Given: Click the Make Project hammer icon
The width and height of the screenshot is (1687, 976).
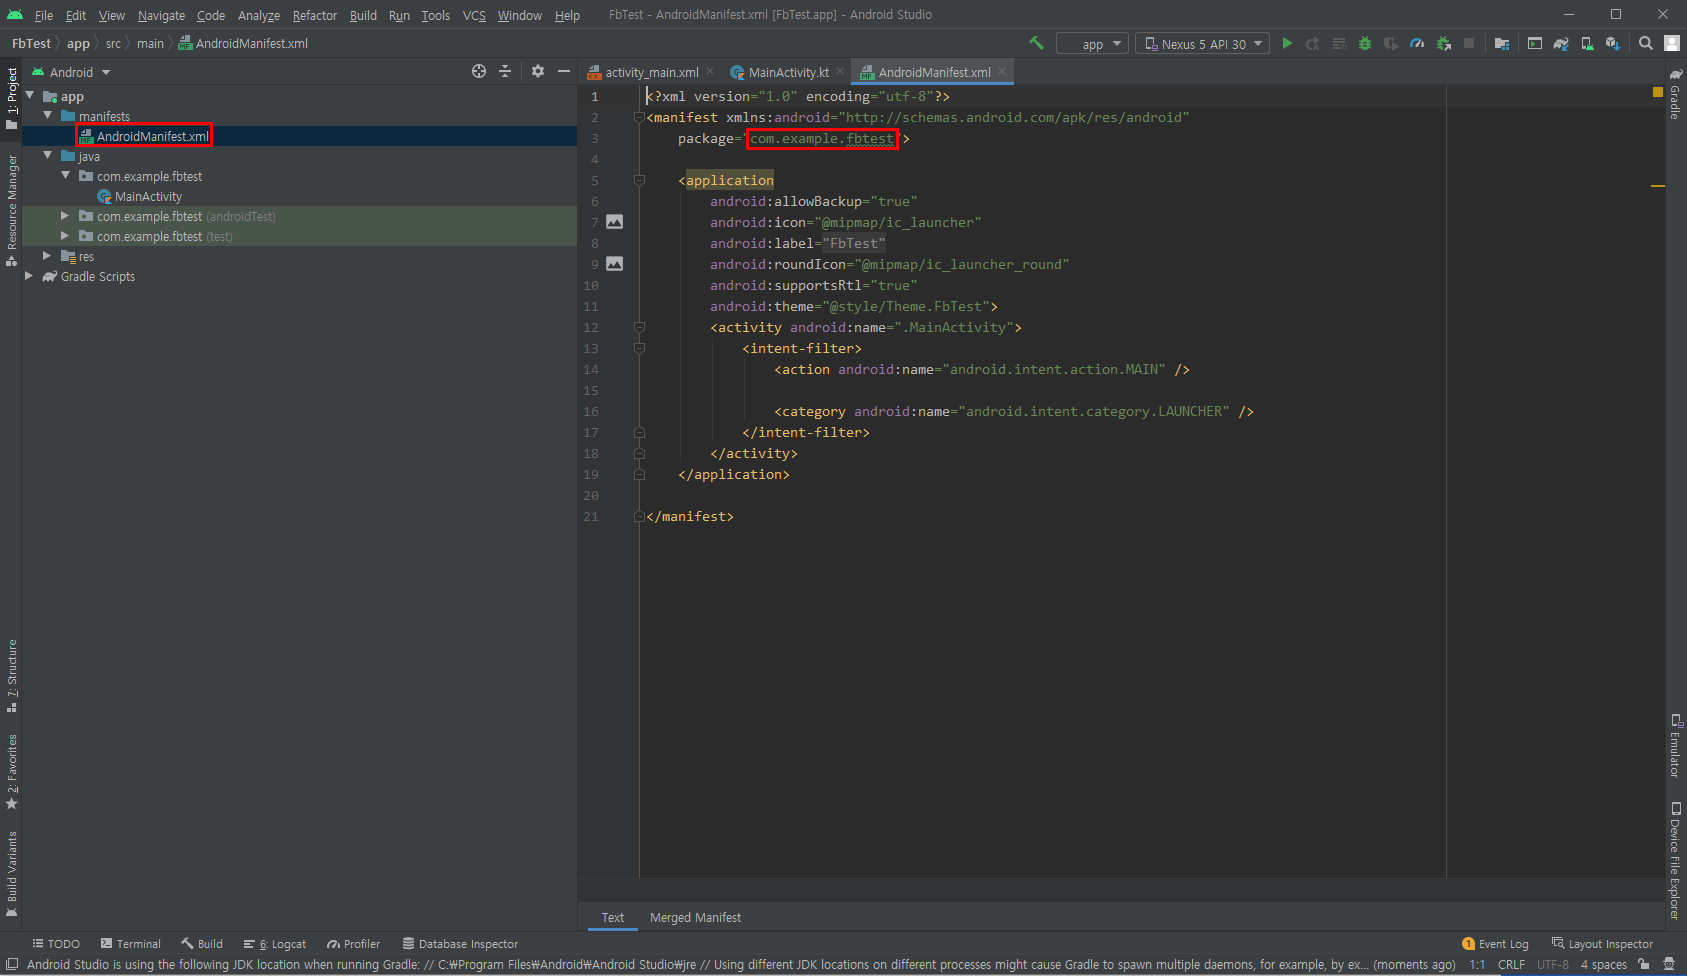Looking at the screenshot, I should pos(1036,43).
